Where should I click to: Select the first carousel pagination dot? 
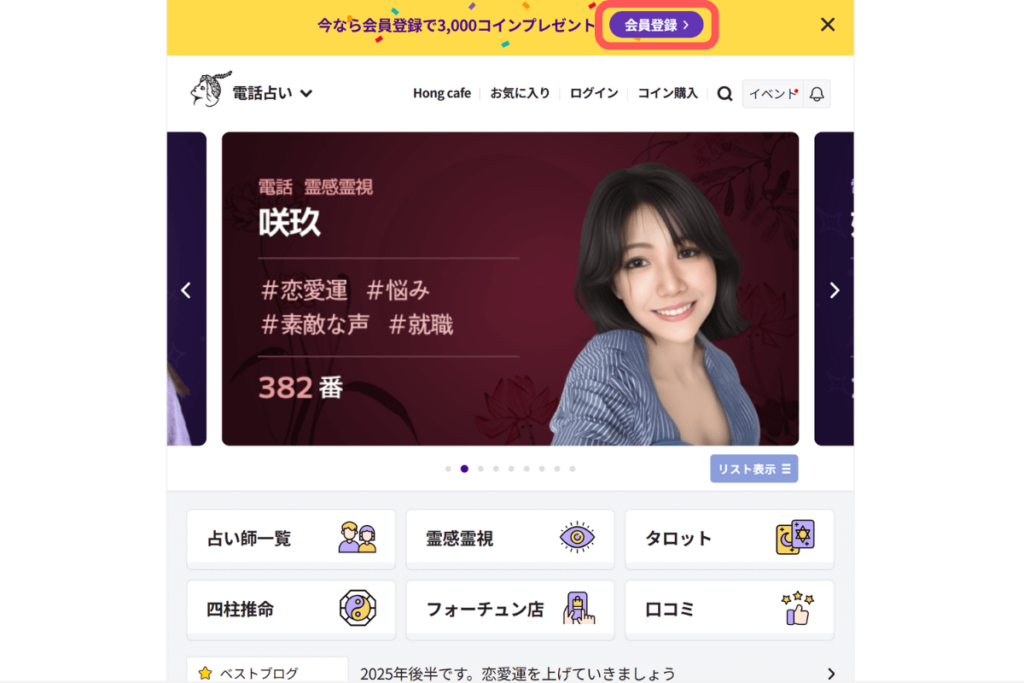(x=448, y=469)
